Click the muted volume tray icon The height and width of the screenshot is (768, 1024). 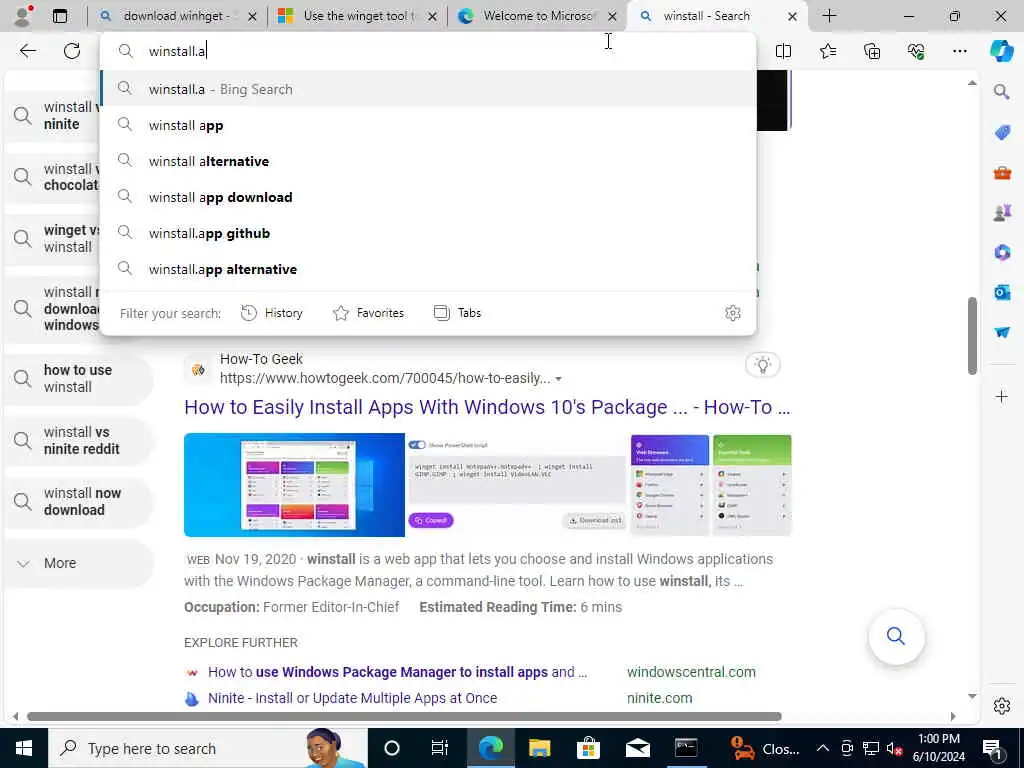(894, 748)
